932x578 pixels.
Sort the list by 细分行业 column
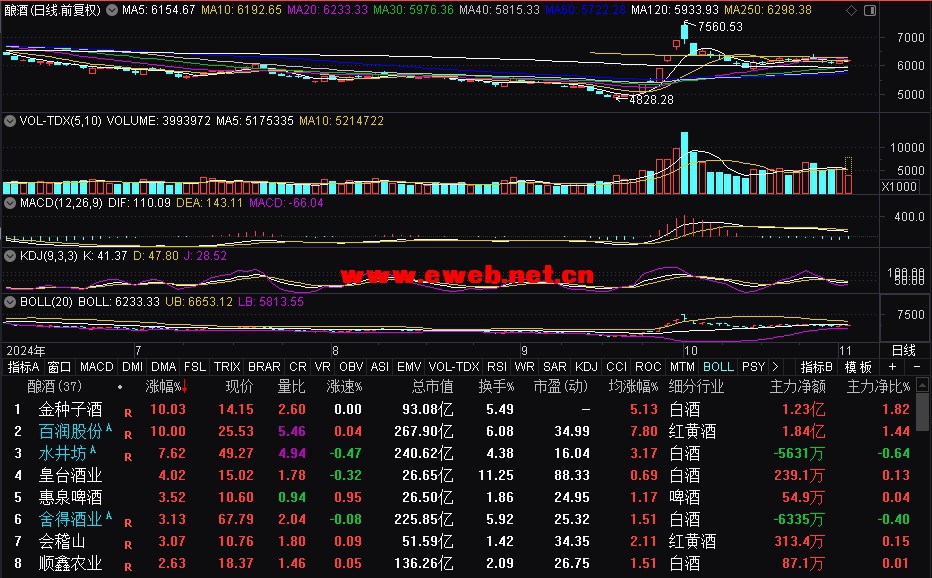[x=696, y=387]
